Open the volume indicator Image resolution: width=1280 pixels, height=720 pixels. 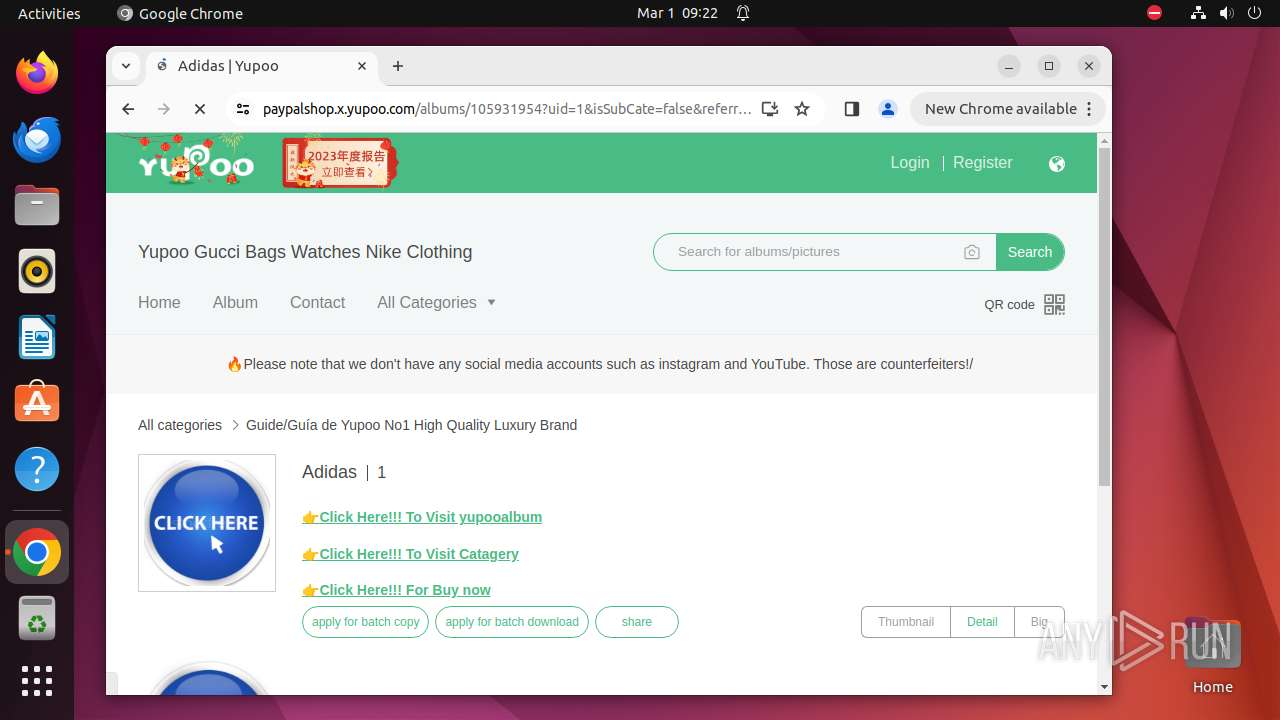pos(1226,13)
